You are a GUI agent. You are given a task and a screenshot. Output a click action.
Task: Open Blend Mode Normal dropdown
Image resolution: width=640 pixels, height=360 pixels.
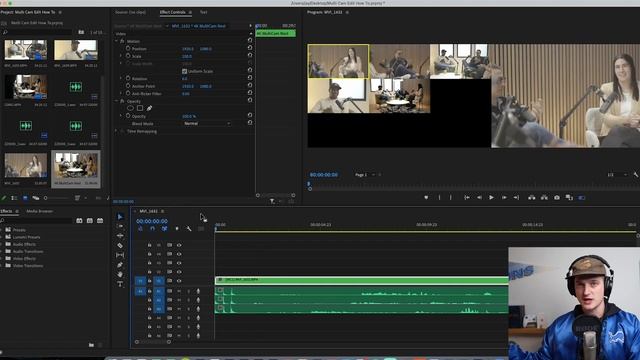click(x=207, y=123)
